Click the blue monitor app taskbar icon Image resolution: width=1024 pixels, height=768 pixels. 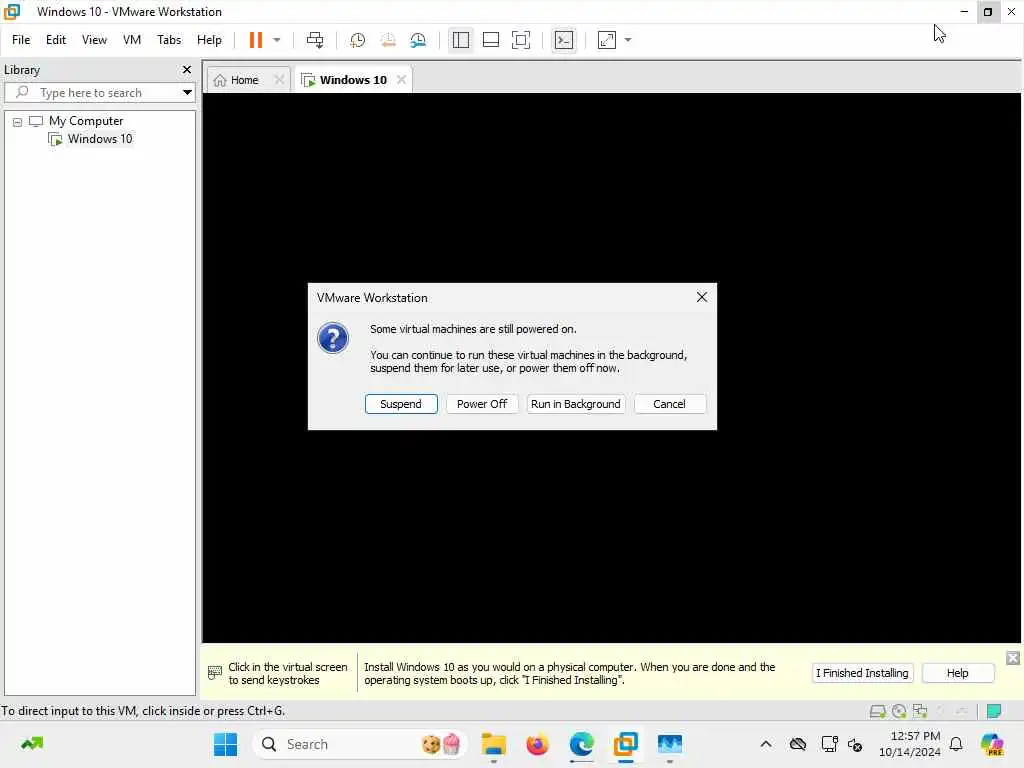tap(669, 744)
